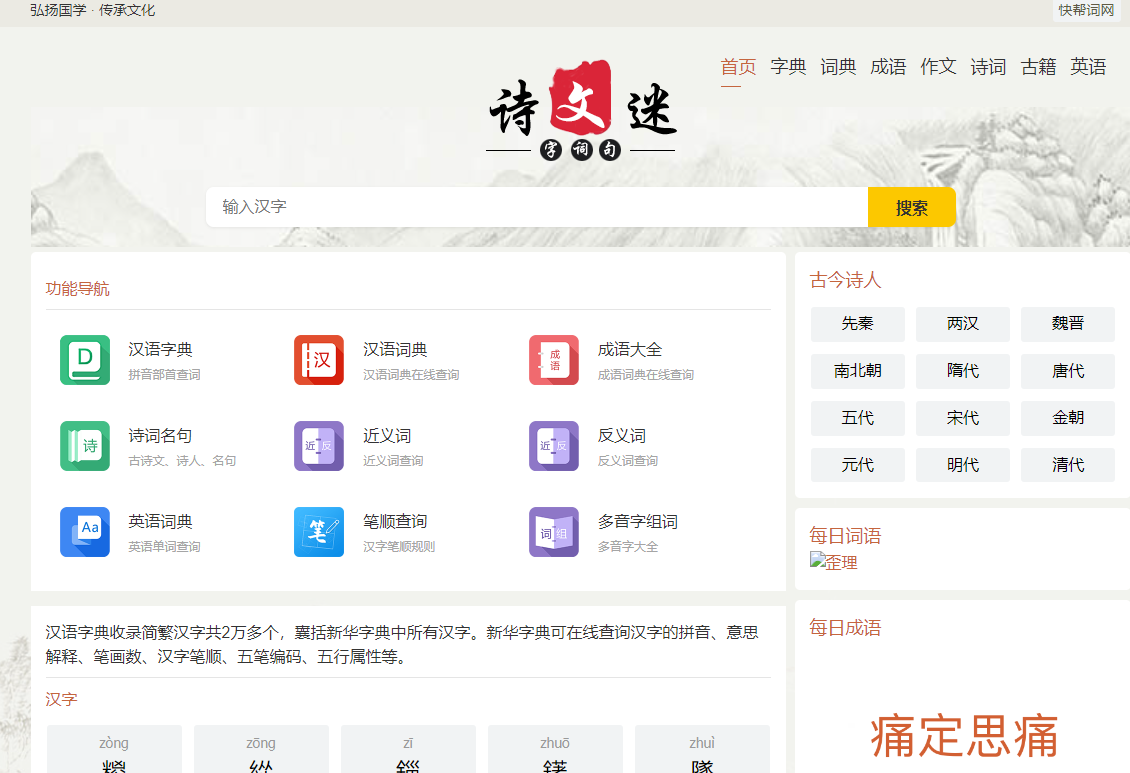
Task: Click the 歪理 daily word image
Action: pos(833,562)
